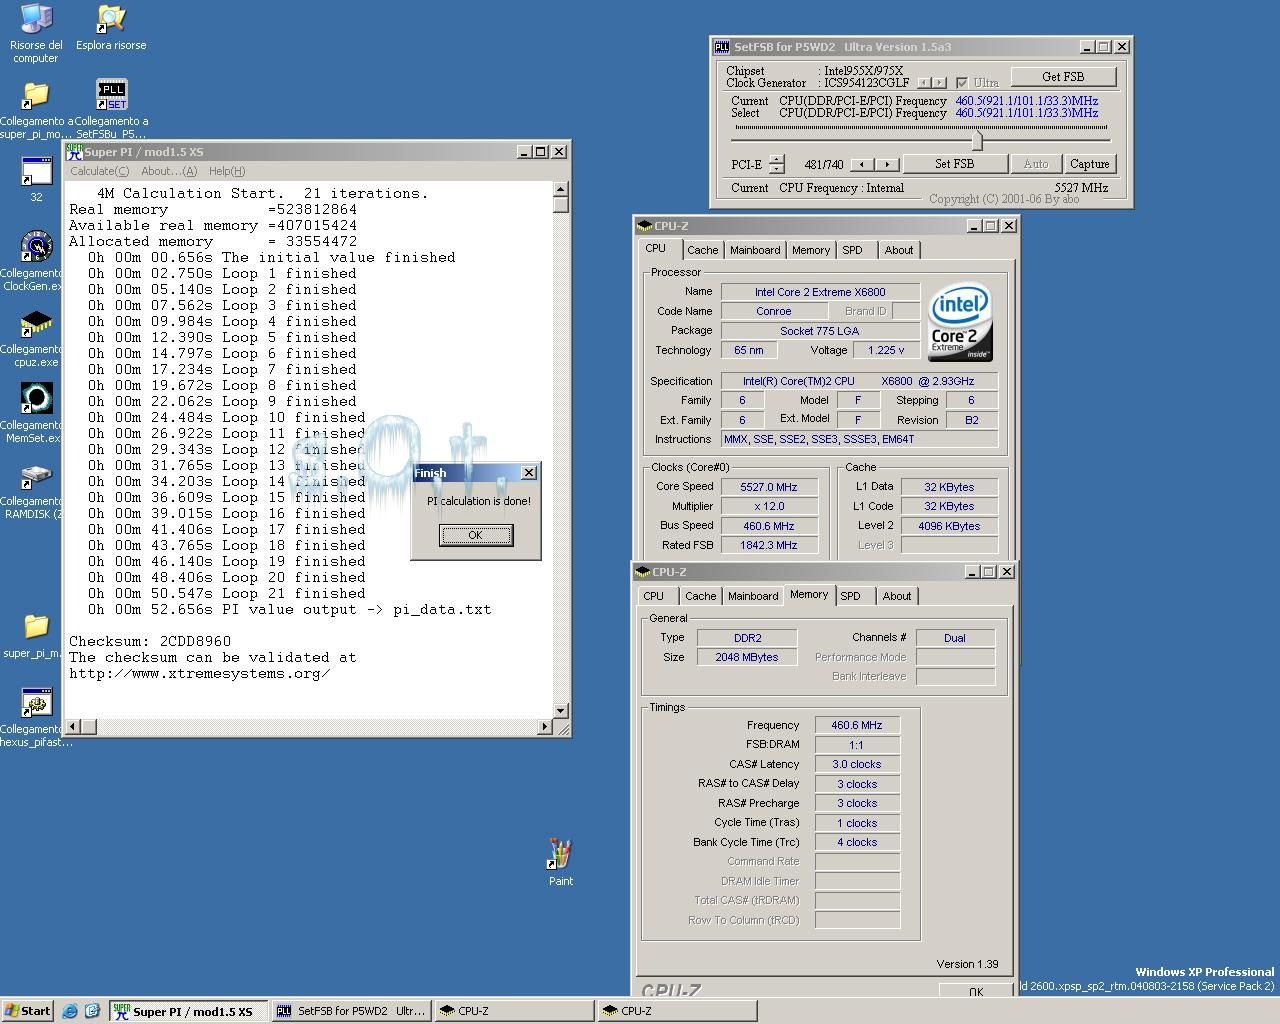The image size is (1280, 1024).
Task: Open the RAMDISK shortcut icon
Action: pos(36,475)
